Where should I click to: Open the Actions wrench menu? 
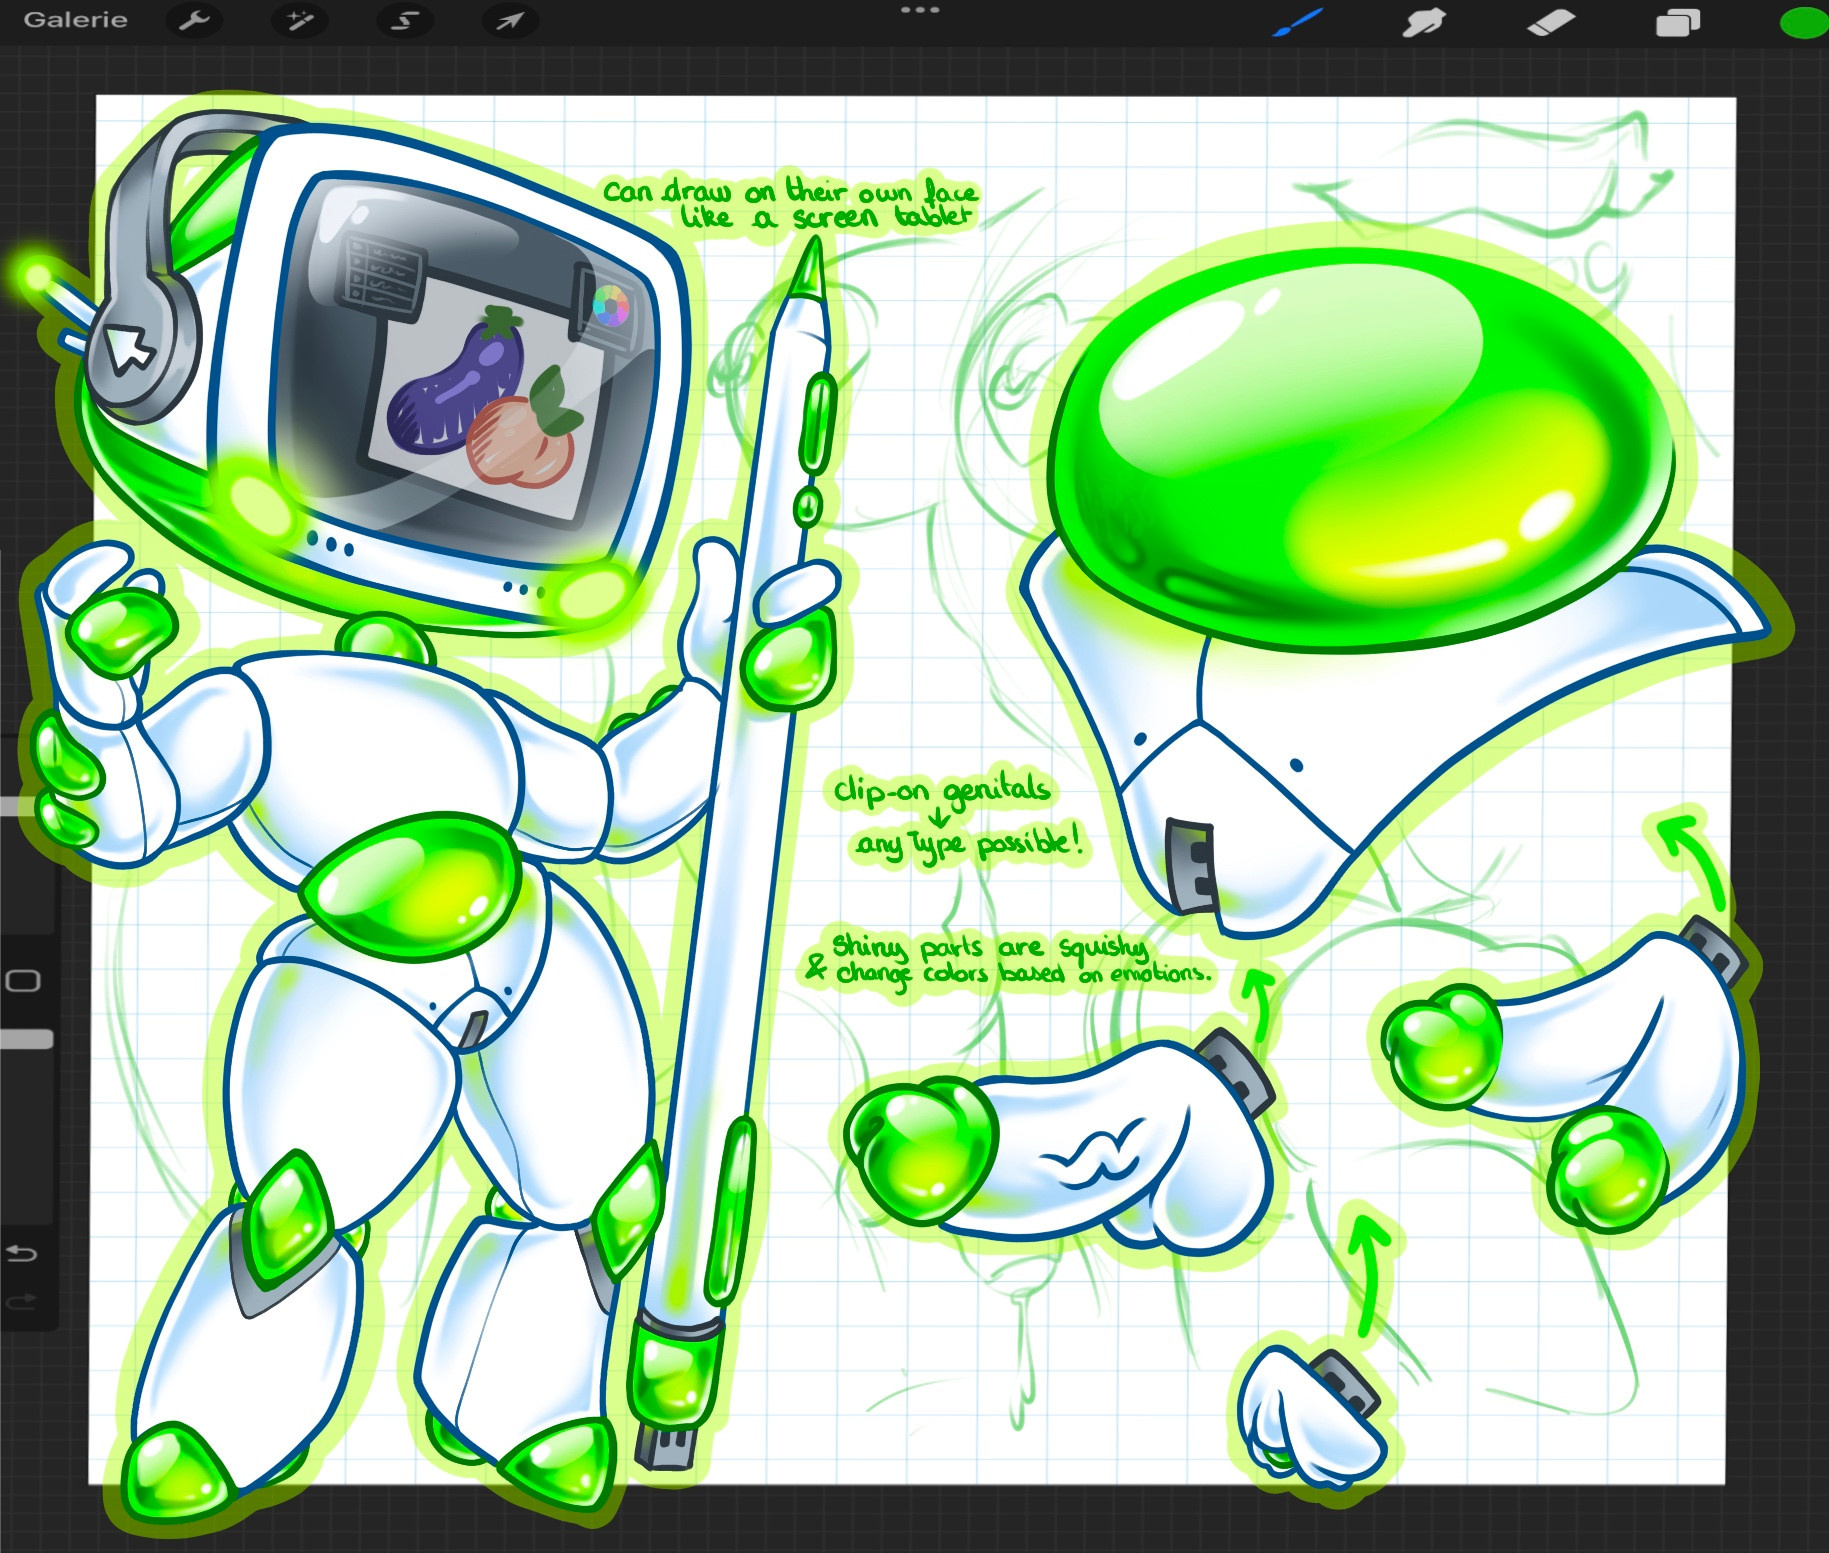coord(193,21)
